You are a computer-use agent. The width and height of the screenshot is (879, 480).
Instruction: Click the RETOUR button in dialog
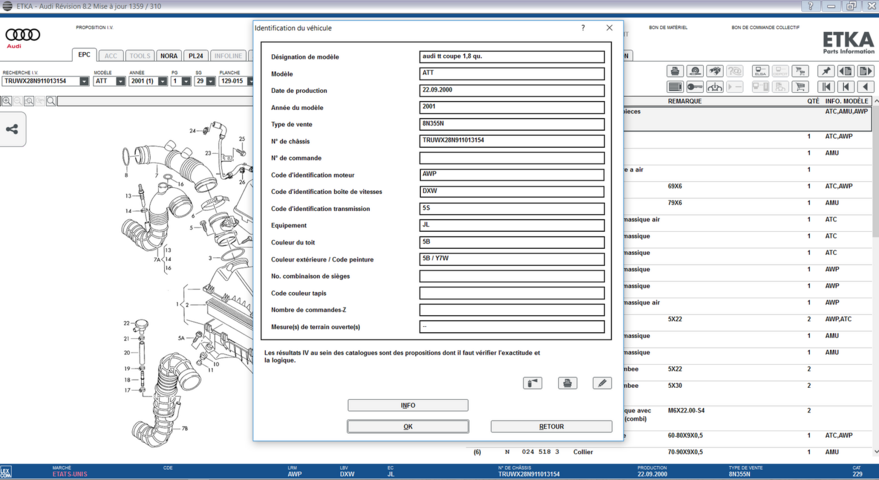[551, 427]
